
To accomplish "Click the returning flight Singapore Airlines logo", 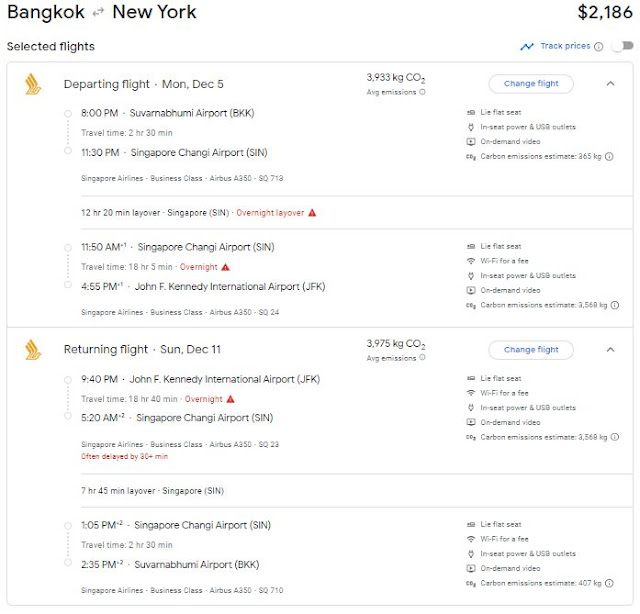I will [x=33, y=350].
